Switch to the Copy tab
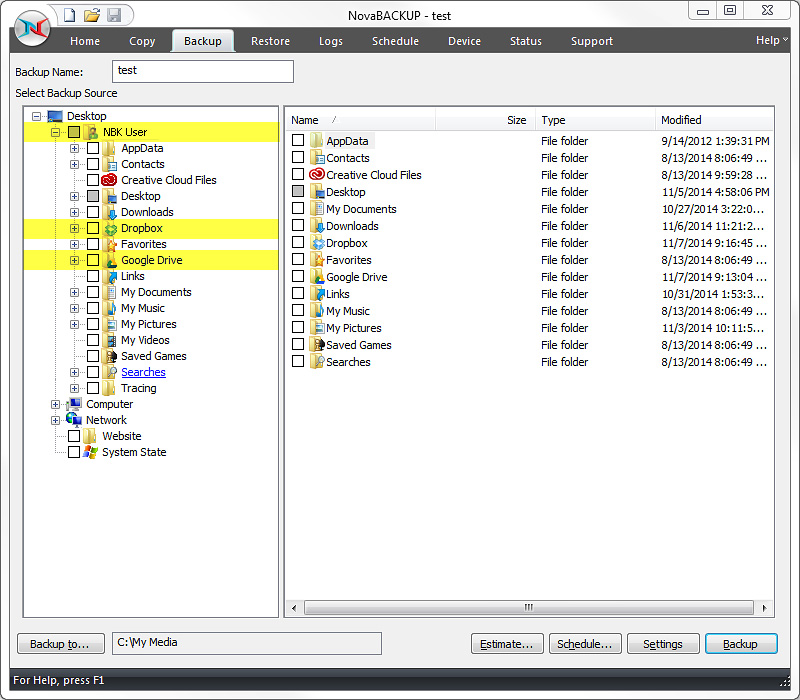This screenshot has height=700, width=800. click(x=142, y=41)
